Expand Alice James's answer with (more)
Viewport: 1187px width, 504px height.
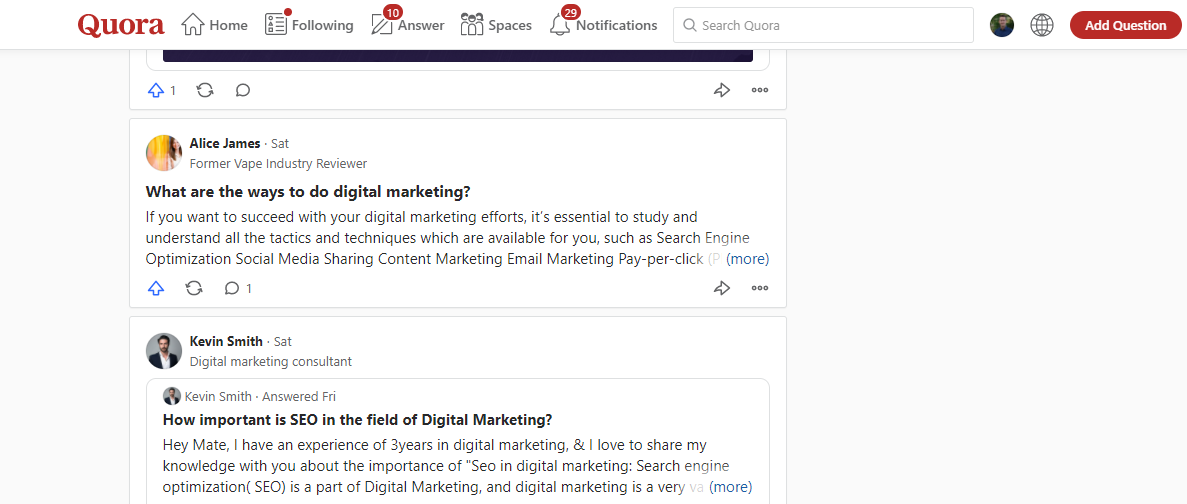747,259
